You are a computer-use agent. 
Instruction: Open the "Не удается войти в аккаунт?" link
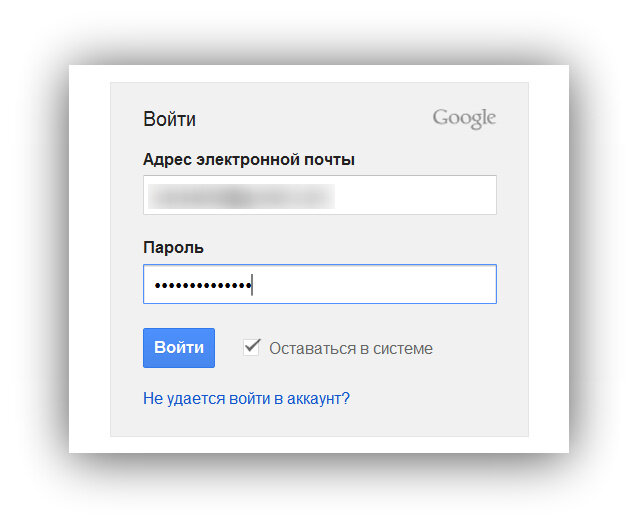246,398
